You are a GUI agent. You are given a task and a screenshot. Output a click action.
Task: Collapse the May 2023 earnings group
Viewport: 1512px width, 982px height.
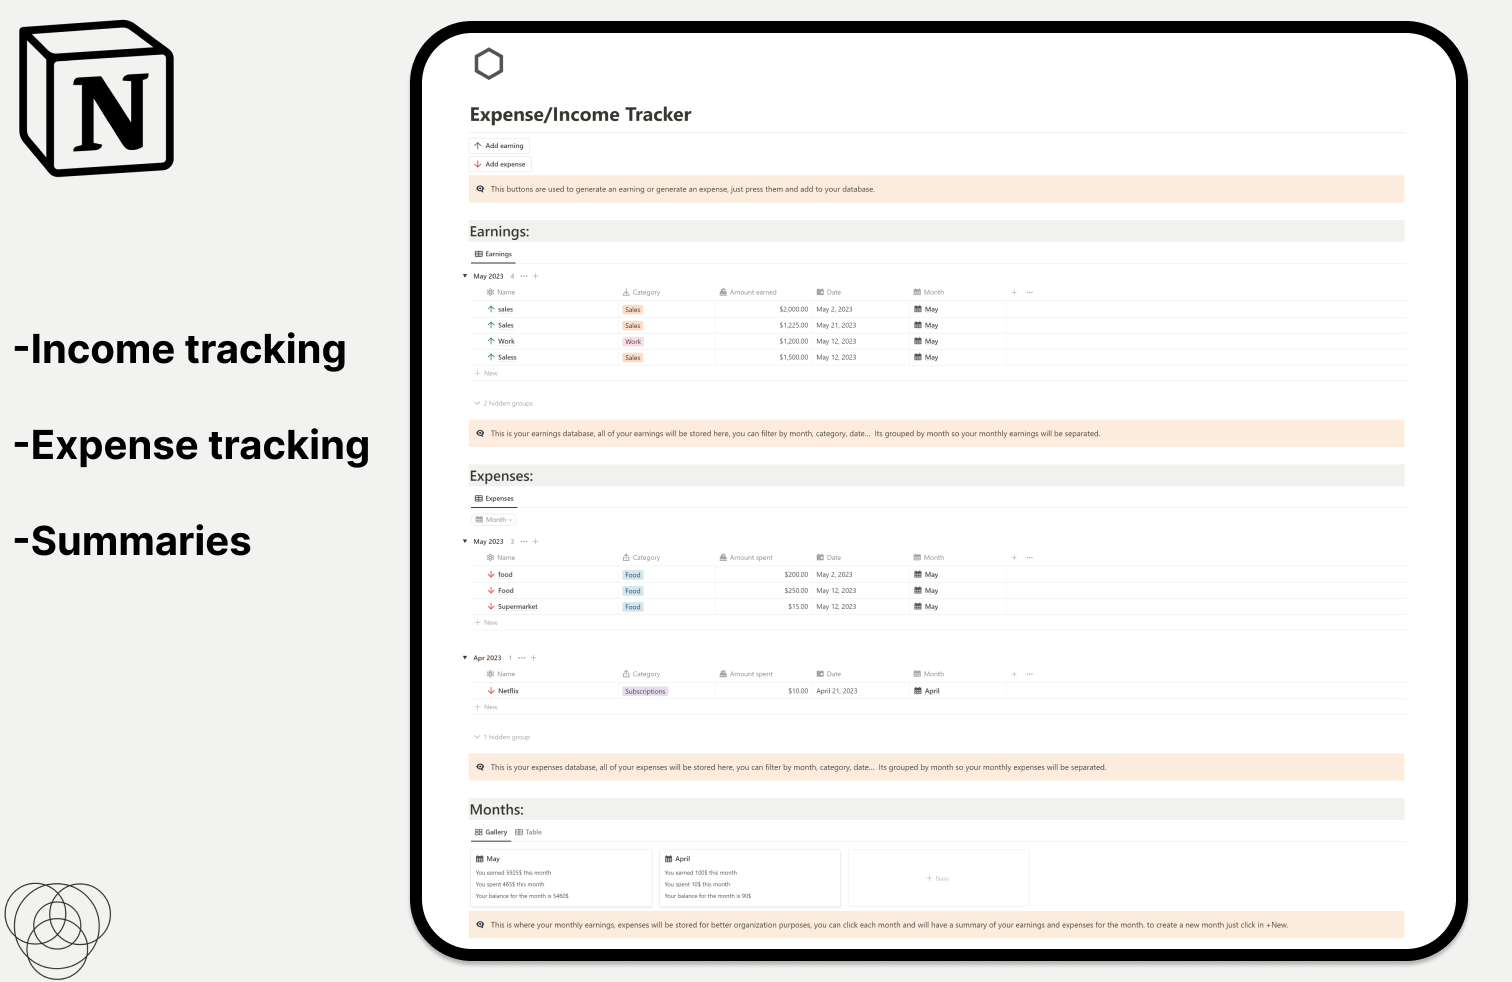point(465,276)
